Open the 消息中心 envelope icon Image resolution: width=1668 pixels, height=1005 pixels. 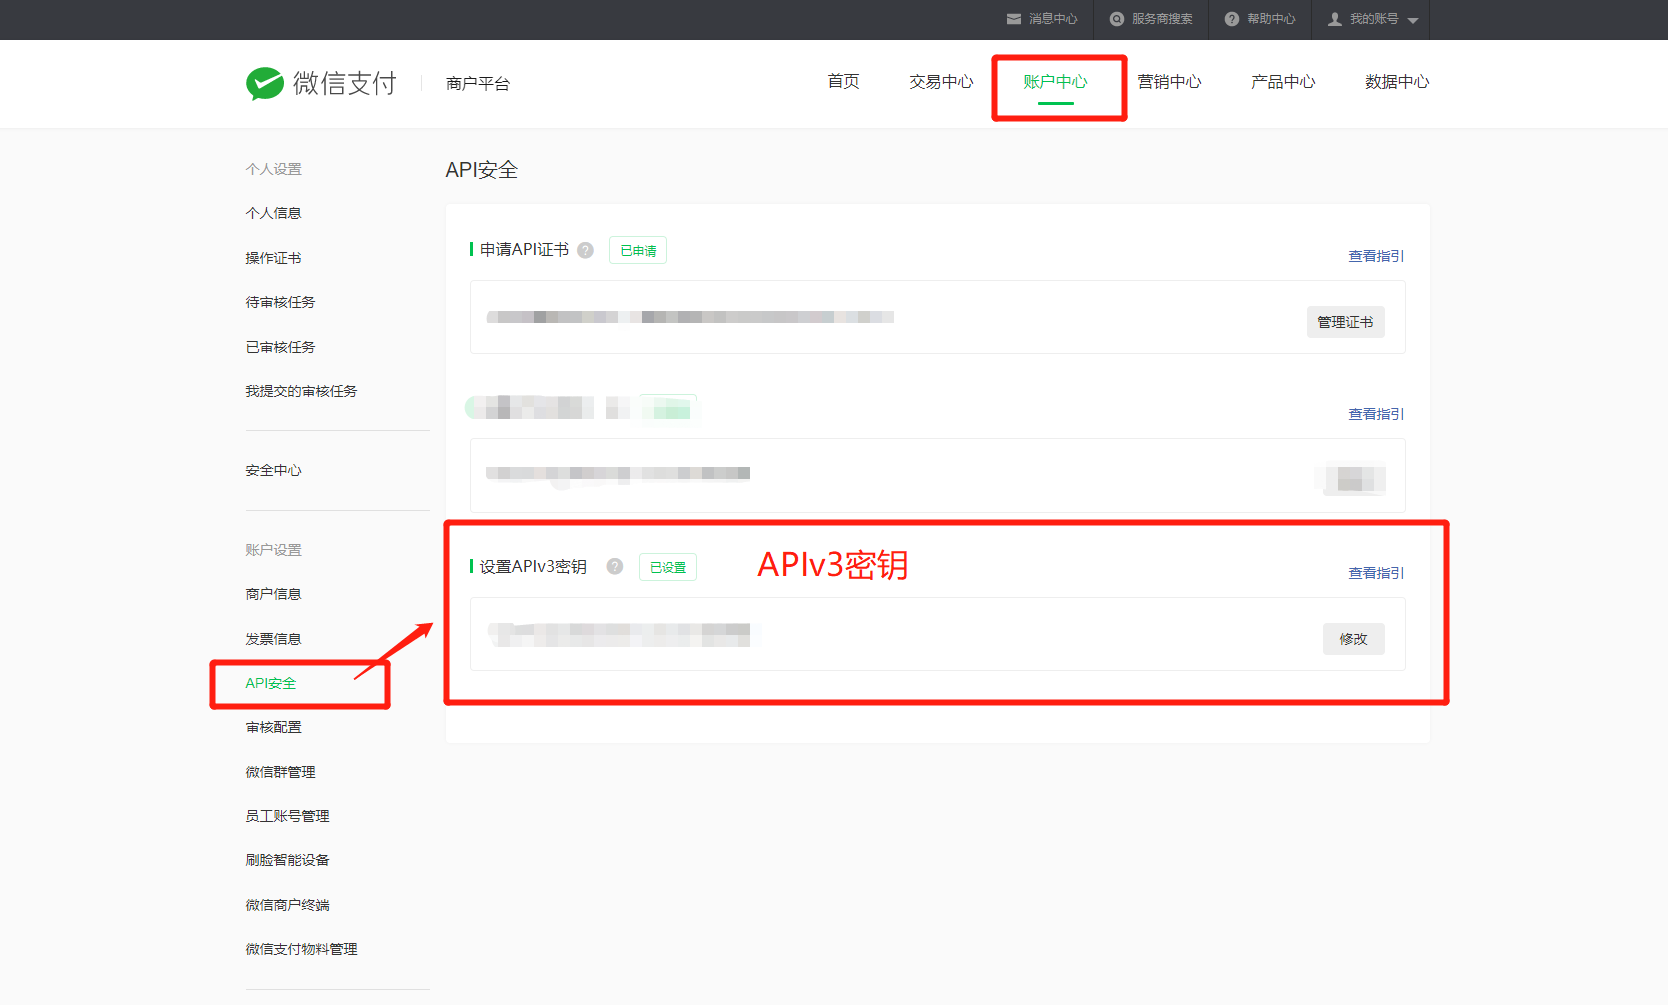(1014, 19)
